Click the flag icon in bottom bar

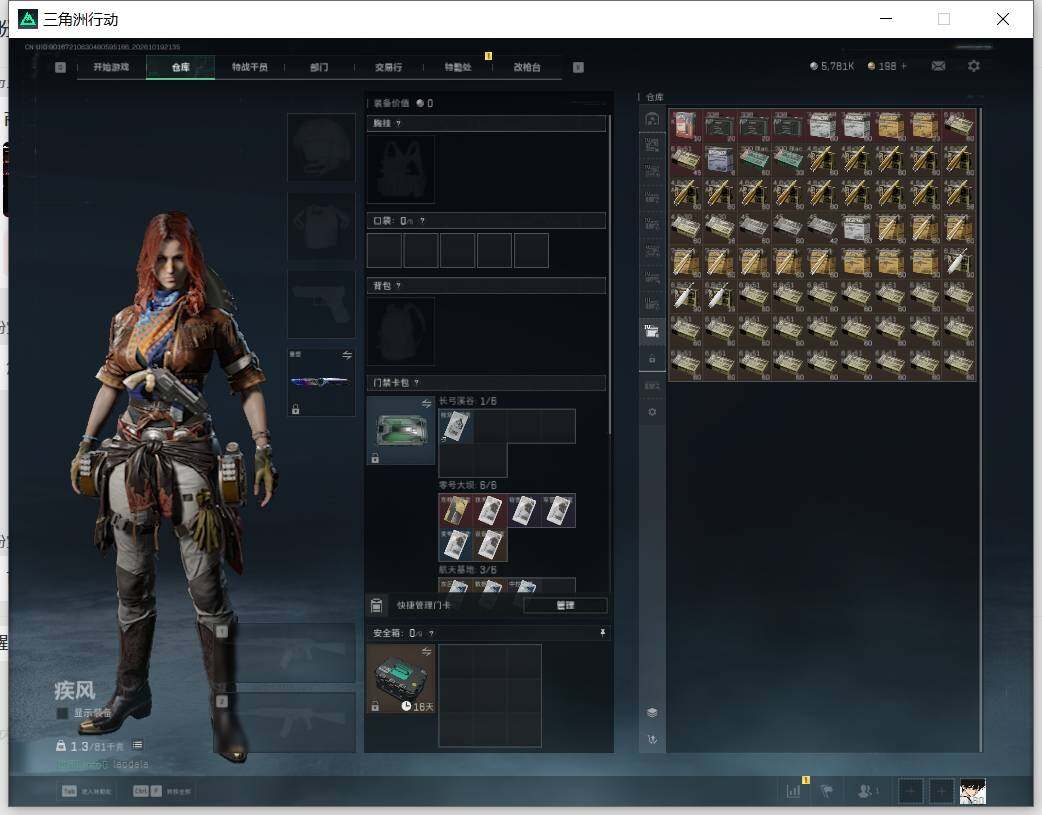pos(827,791)
